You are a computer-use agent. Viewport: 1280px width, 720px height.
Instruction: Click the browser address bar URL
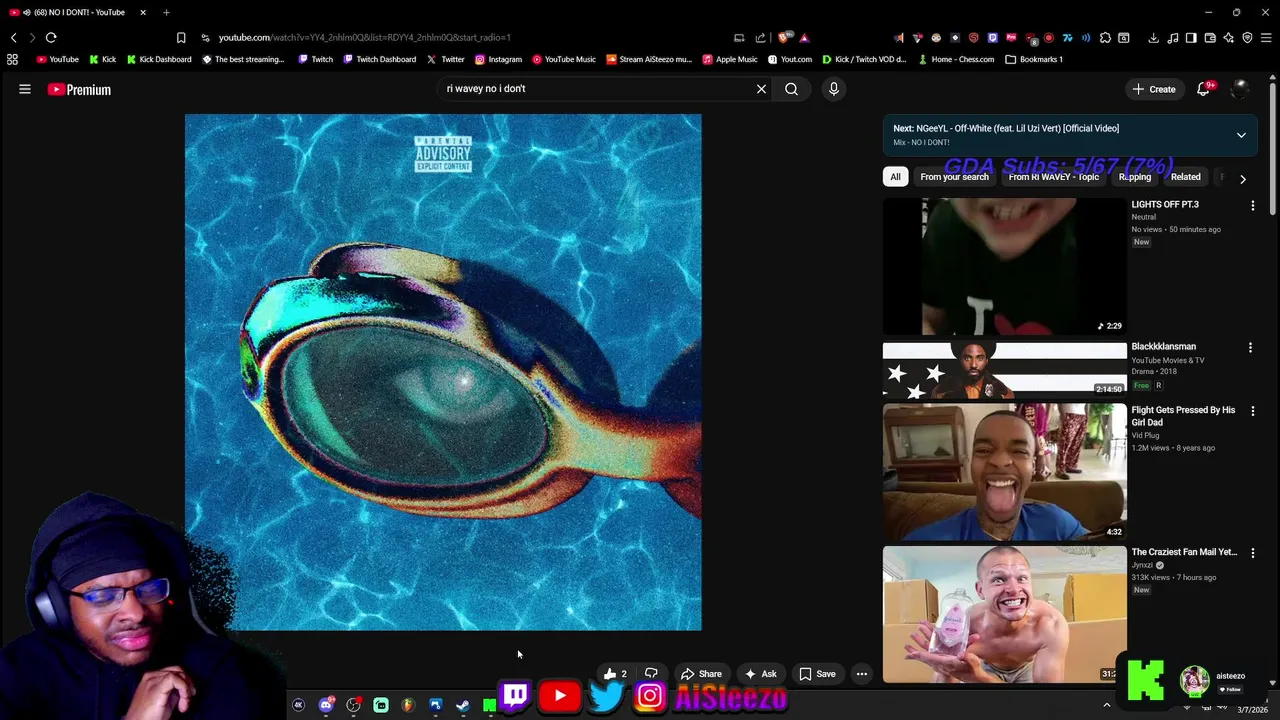[x=364, y=38]
